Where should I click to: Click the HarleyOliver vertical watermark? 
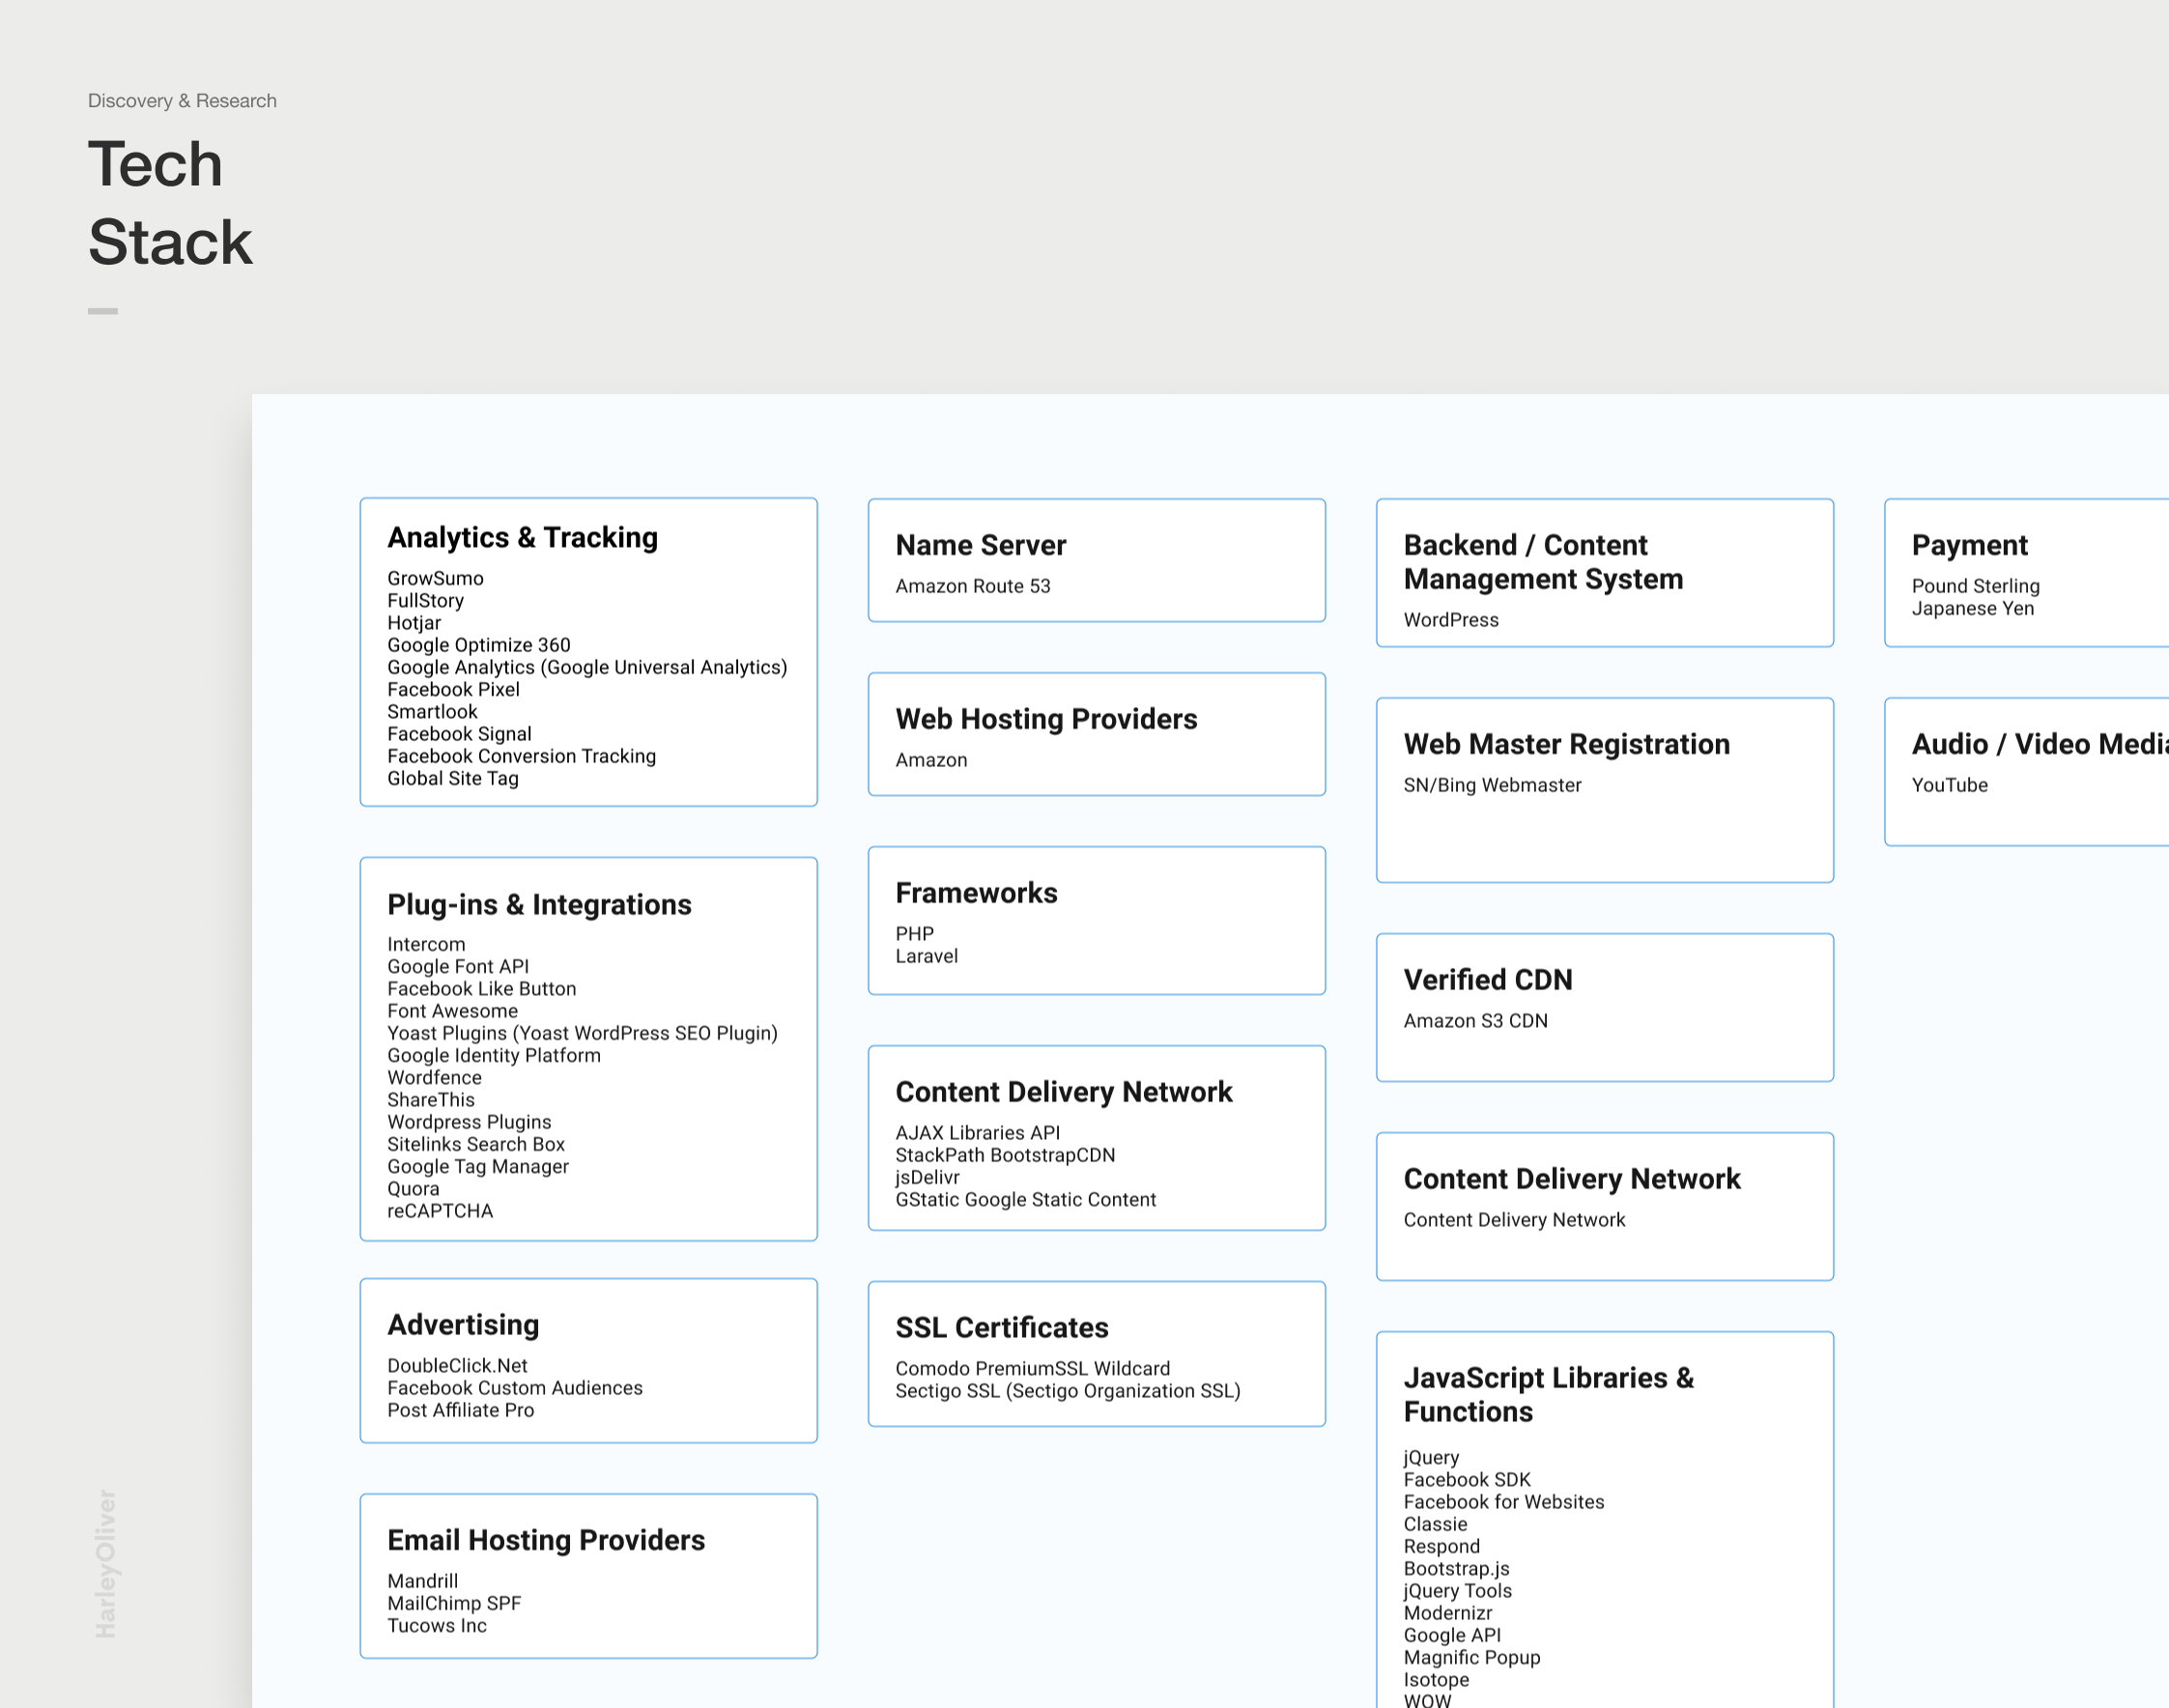[106, 1564]
